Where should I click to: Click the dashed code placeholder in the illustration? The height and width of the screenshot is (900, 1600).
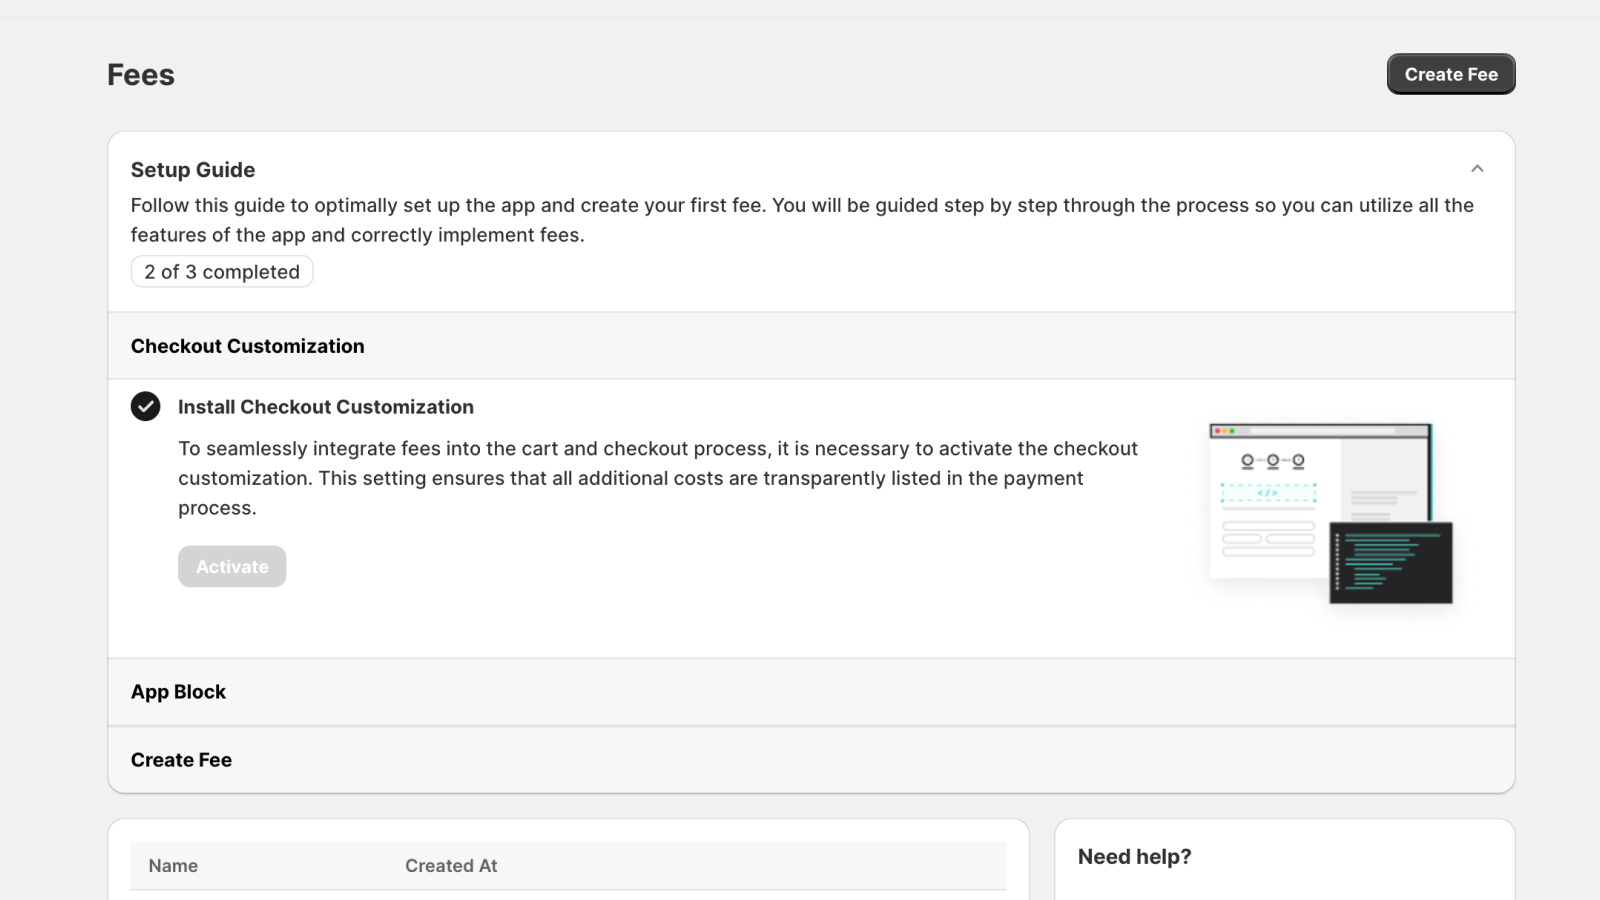1268,491
